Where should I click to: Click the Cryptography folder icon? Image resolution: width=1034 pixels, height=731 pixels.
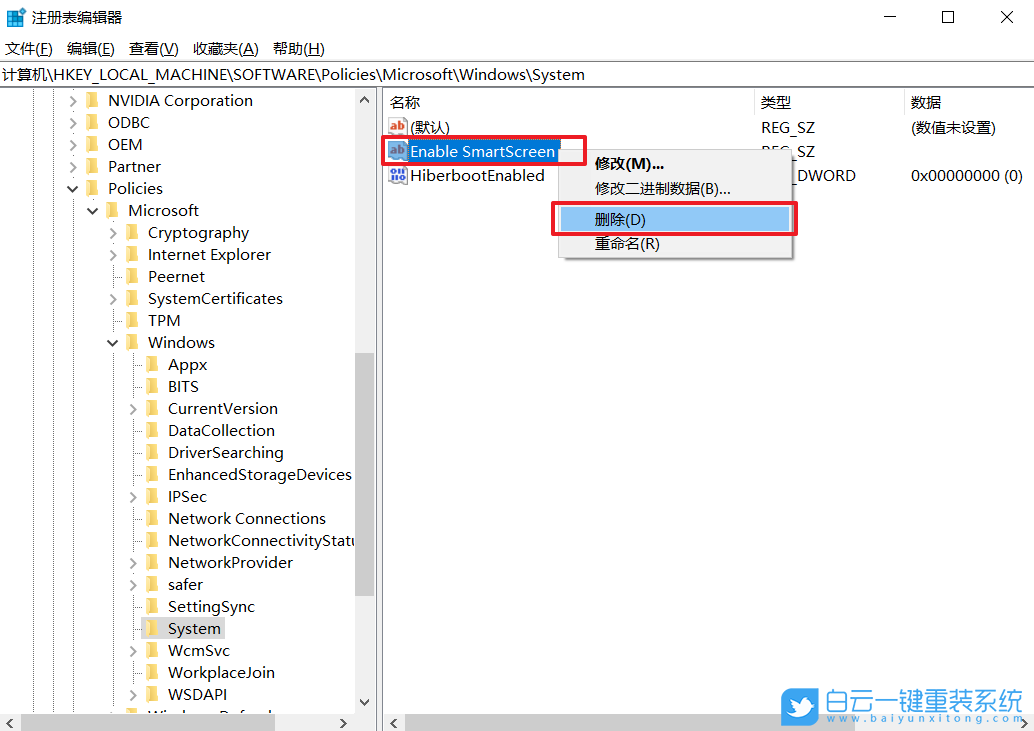135,232
